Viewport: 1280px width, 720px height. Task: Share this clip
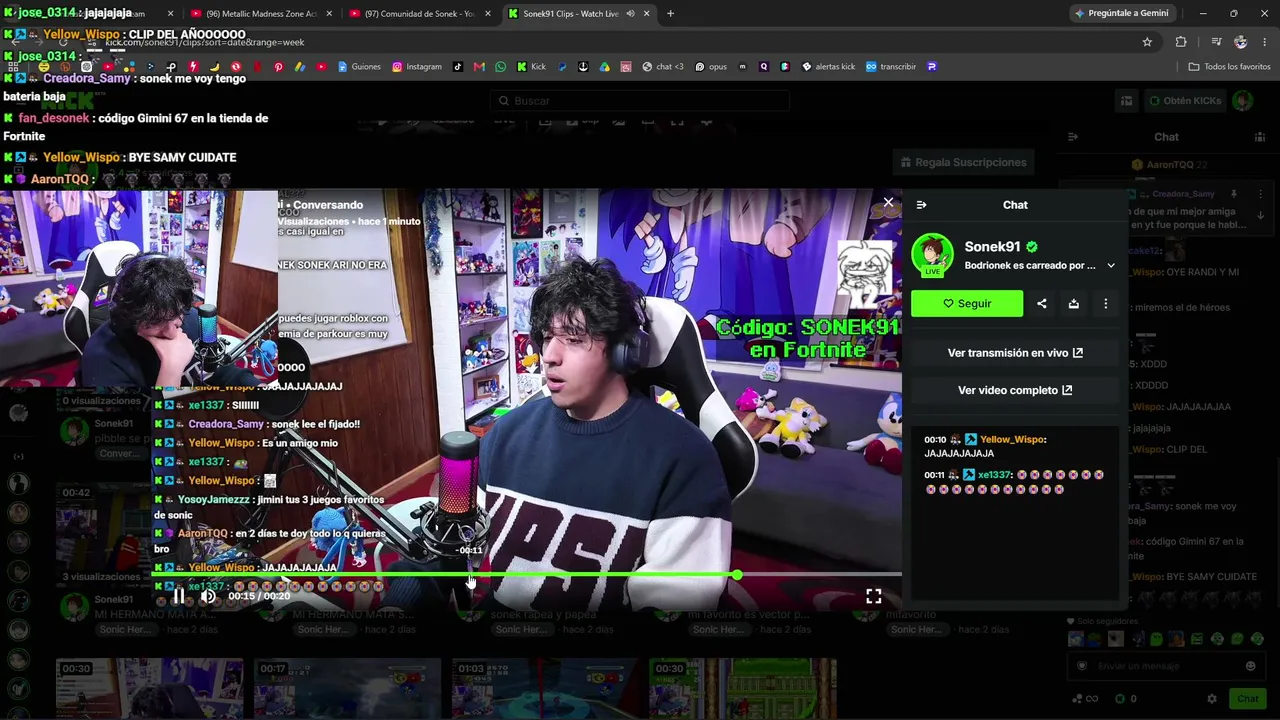[1042, 303]
